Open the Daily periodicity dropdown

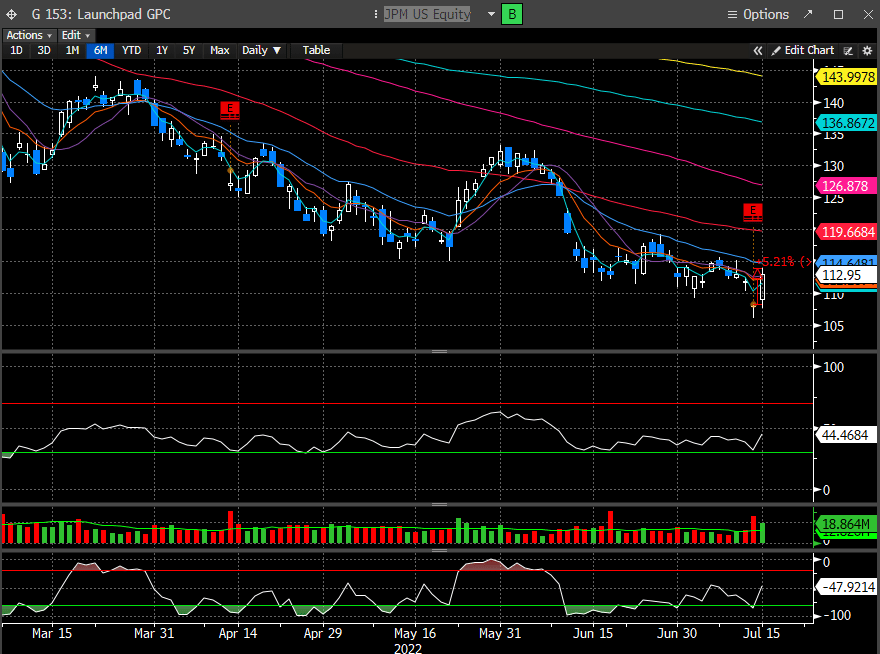(x=261, y=51)
